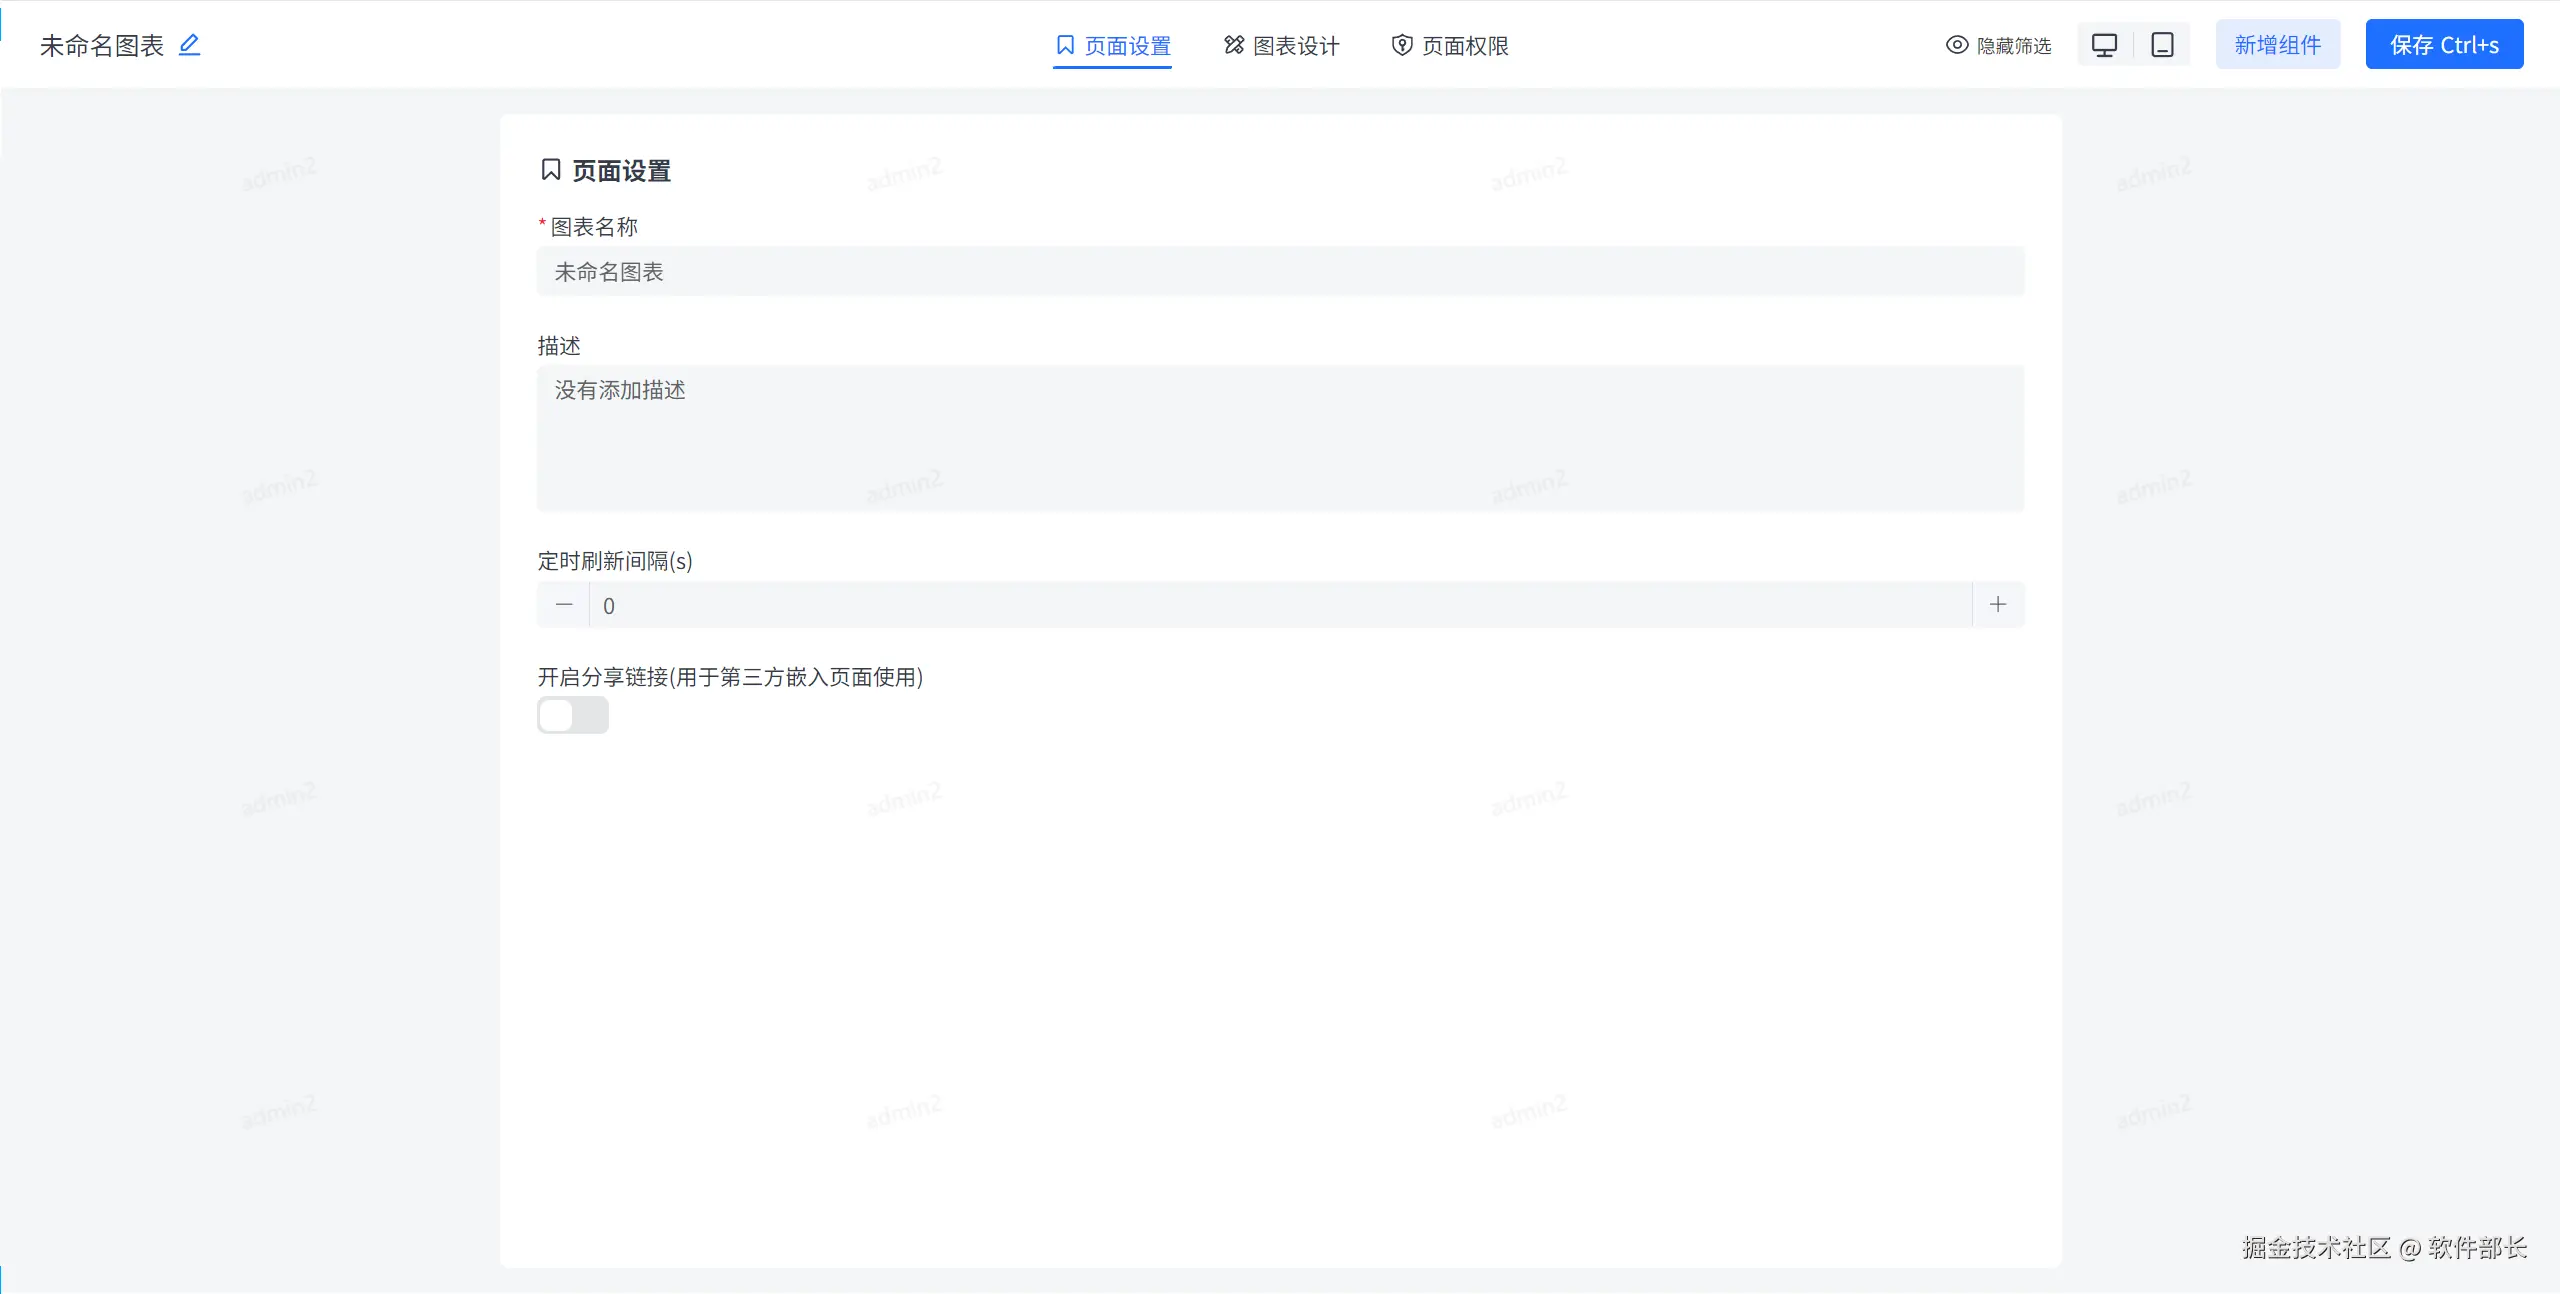The width and height of the screenshot is (2560, 1294).
Task: Enable the share link toggle switch
Action: pyautogui.click(x=573, y=716)
